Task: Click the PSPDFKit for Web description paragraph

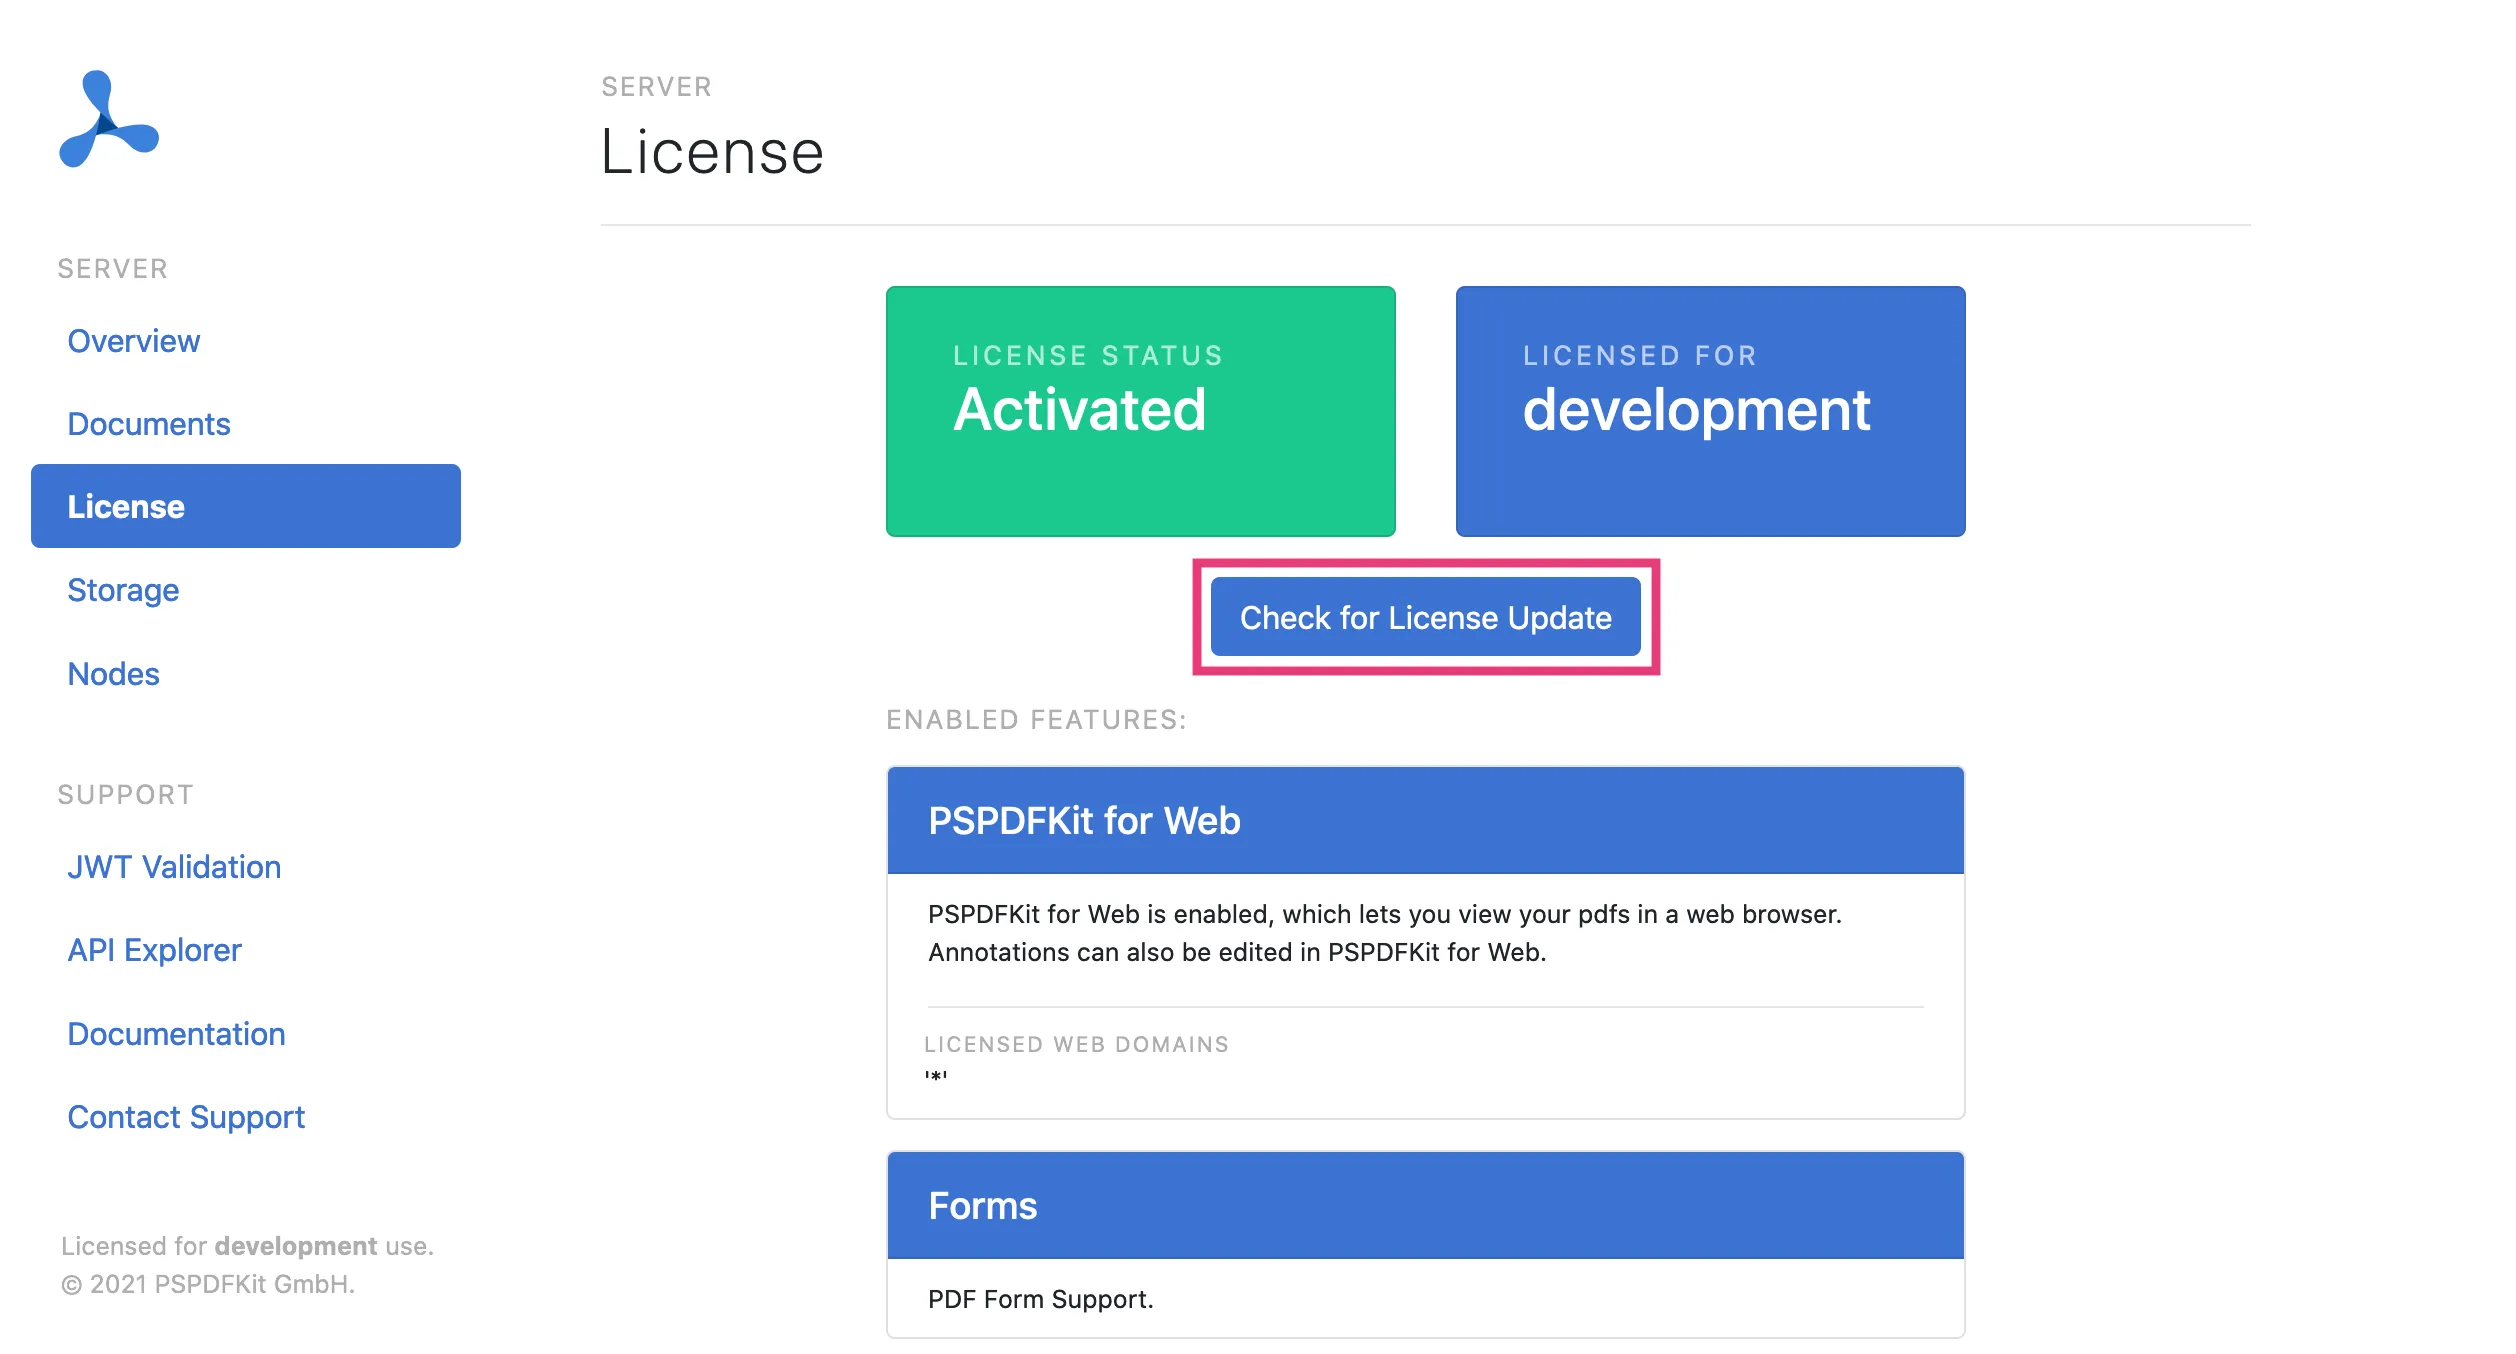Action: click(x=1384, y=933)
